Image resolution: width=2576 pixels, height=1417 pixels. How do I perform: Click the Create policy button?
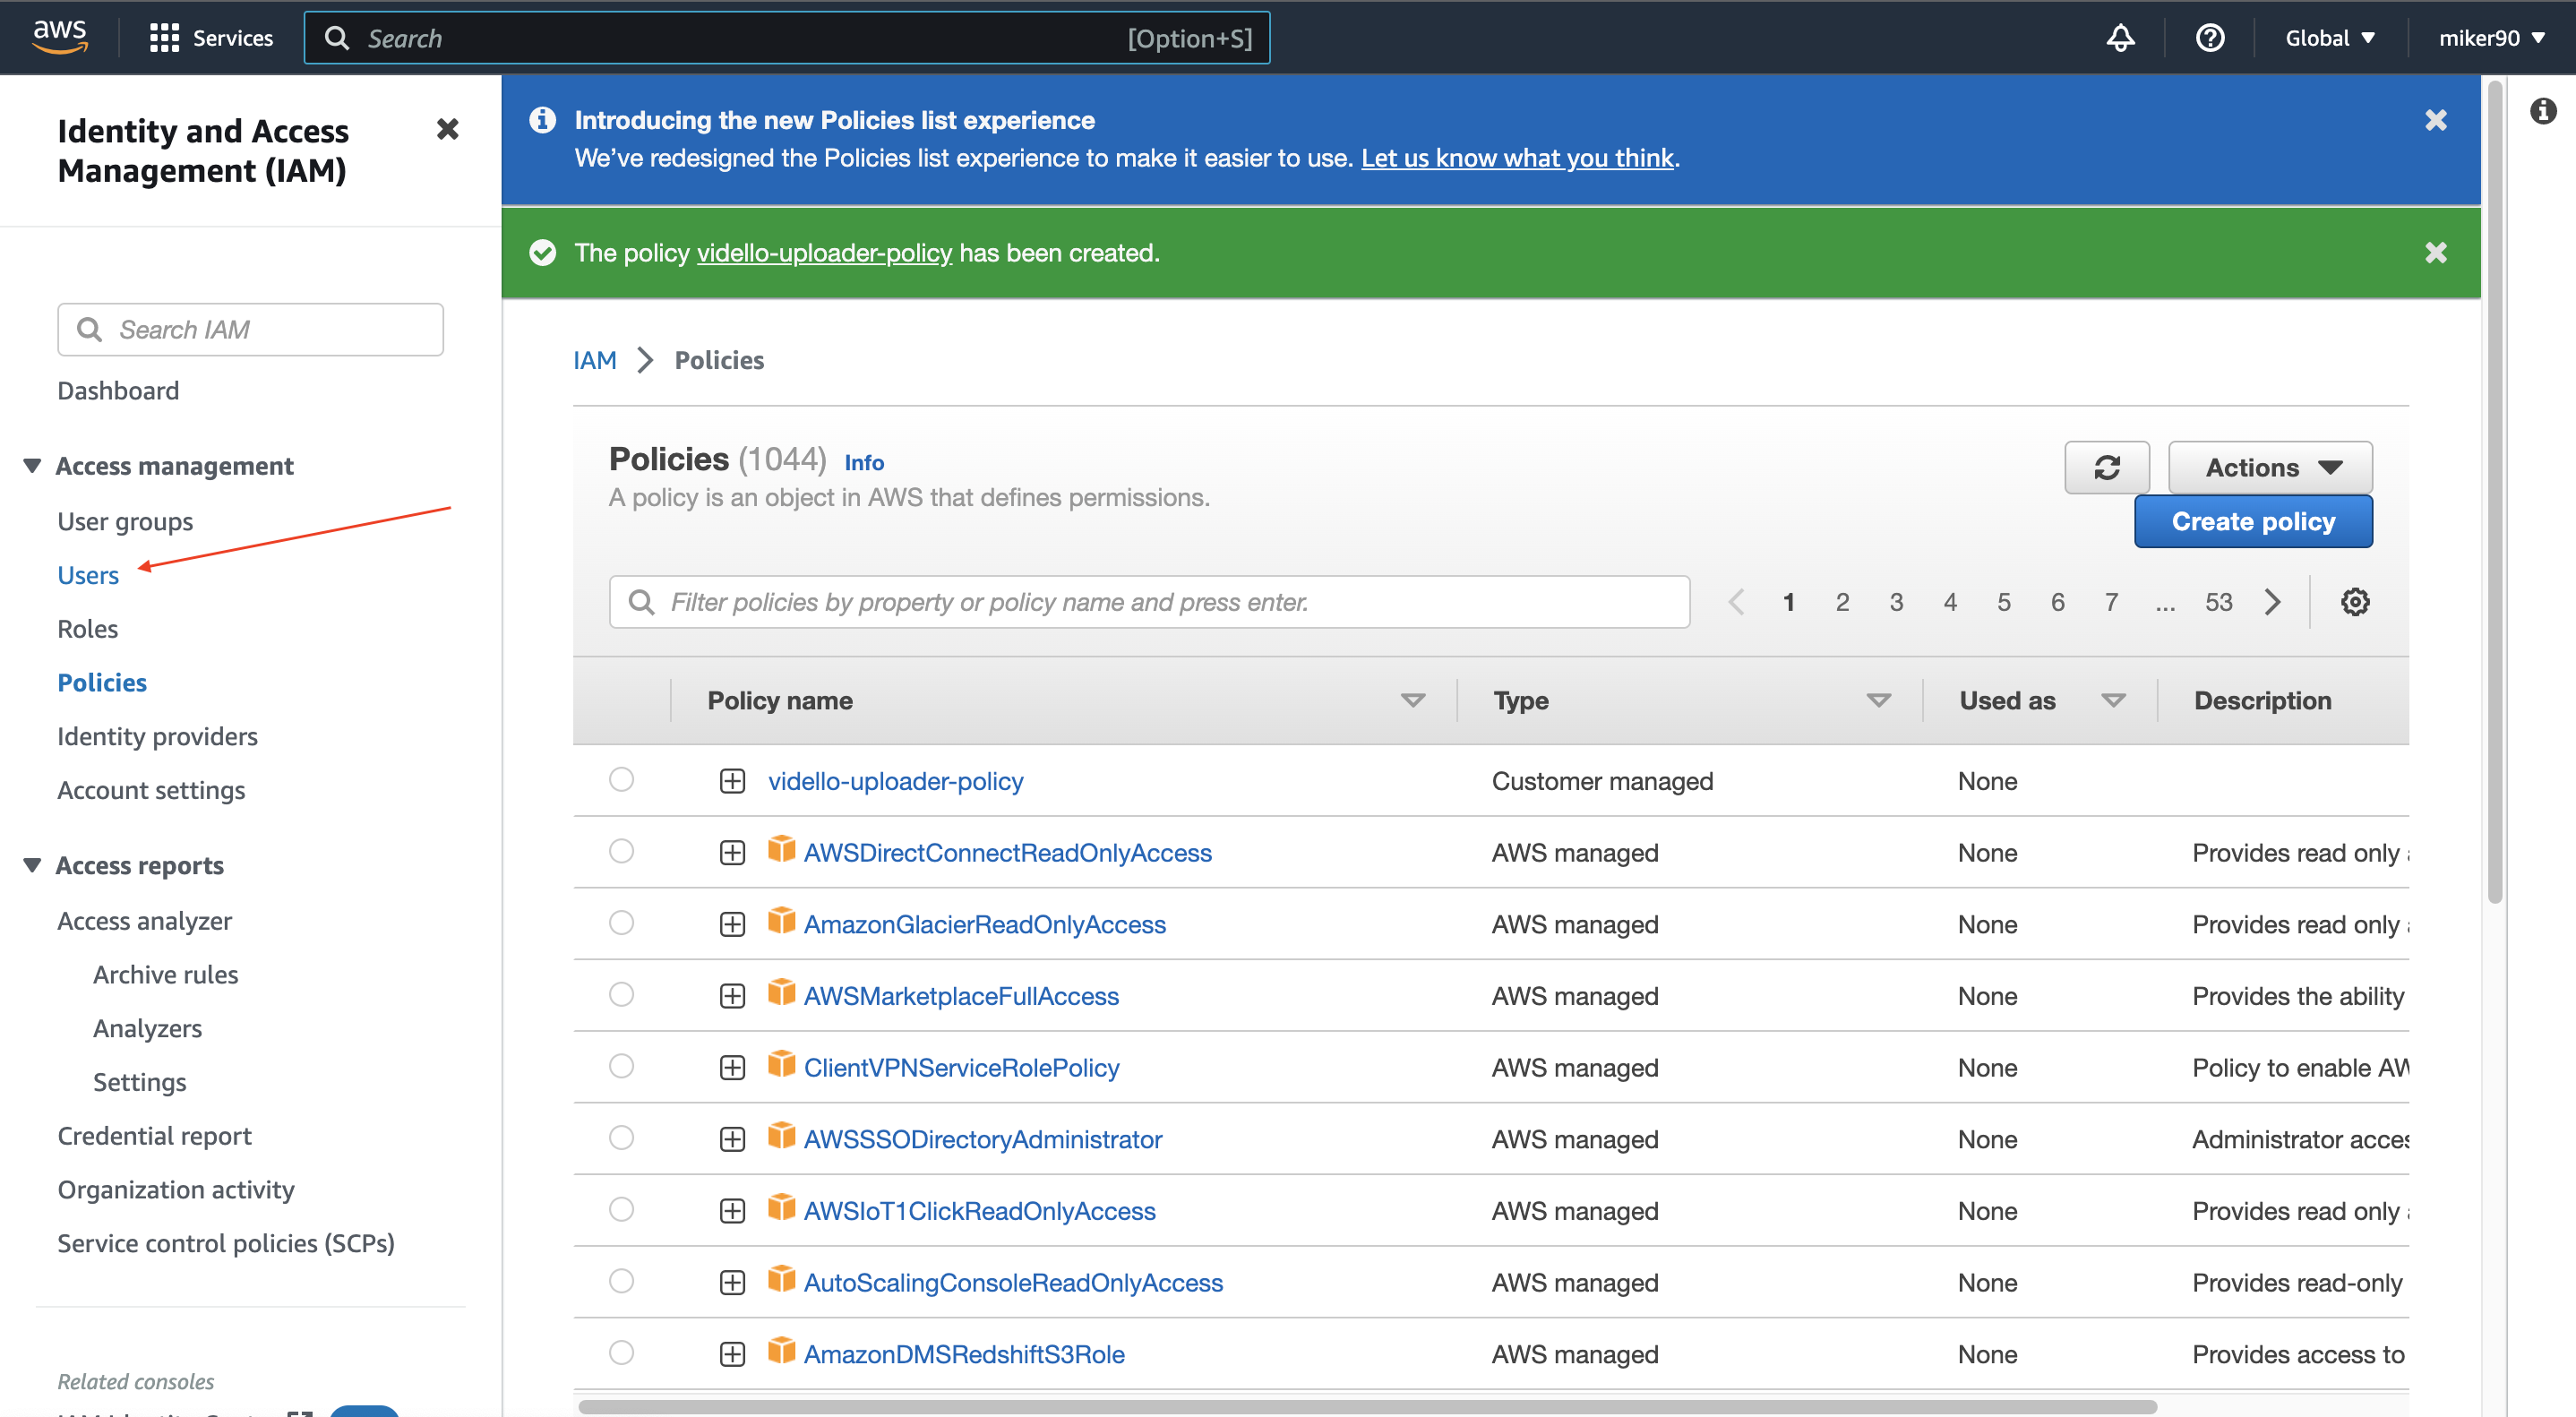point(2253,522)
